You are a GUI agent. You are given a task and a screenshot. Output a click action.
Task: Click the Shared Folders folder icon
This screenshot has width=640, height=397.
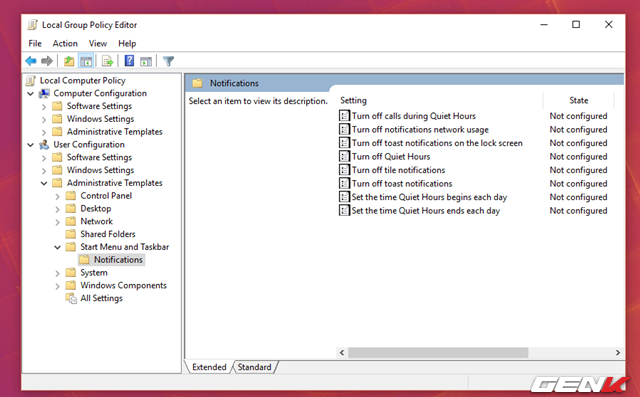(71, 234)
